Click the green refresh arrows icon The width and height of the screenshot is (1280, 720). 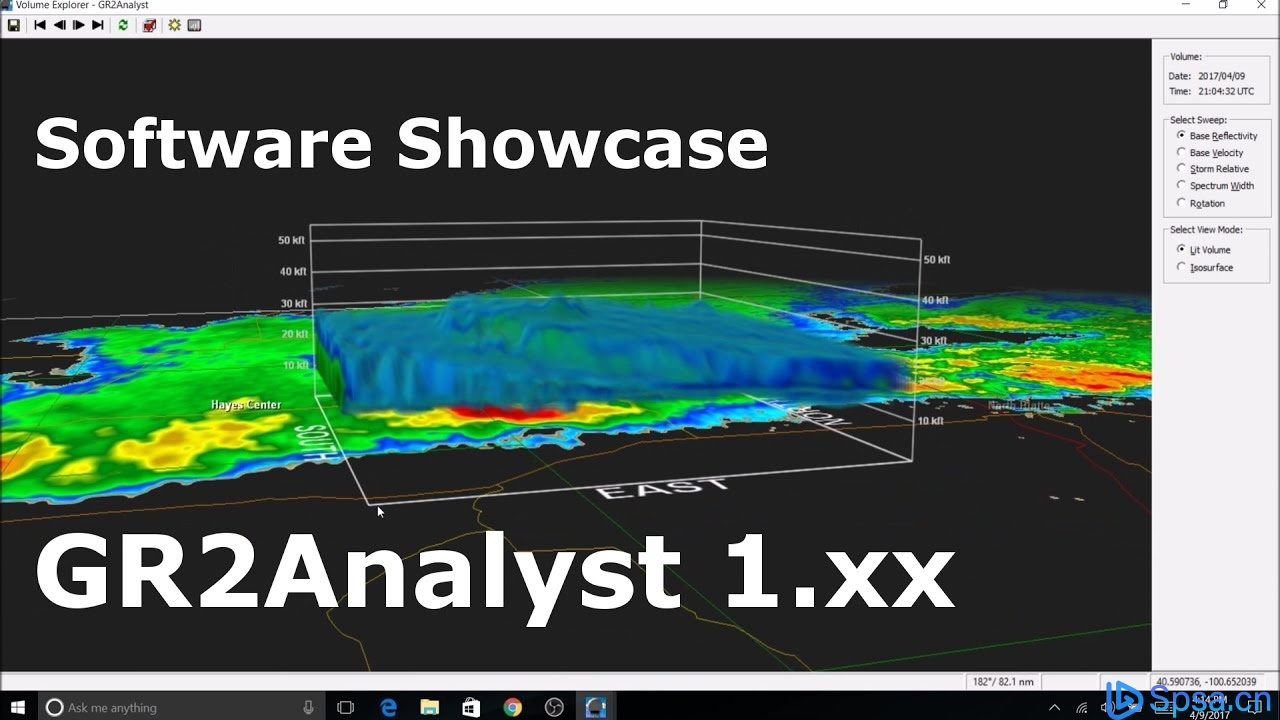coord(123,25)
